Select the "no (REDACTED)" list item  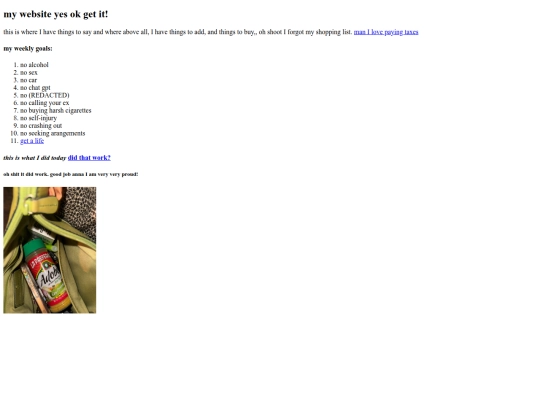(45, 95)
